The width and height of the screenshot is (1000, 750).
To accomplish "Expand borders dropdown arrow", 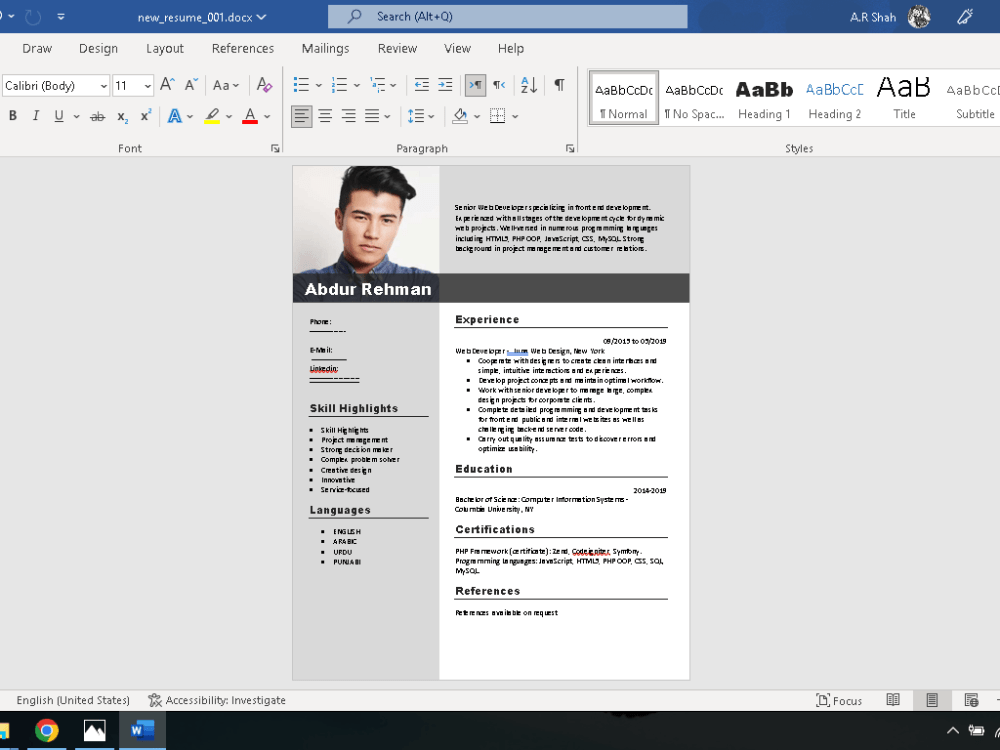I will pos(515,116).
